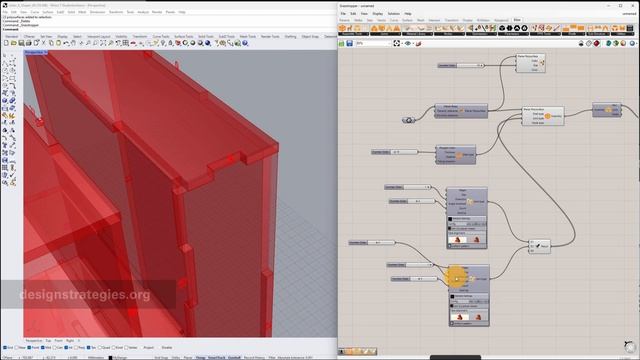
Task: Open Grasshopper Solution menu
Action: (x=393, y=13)
